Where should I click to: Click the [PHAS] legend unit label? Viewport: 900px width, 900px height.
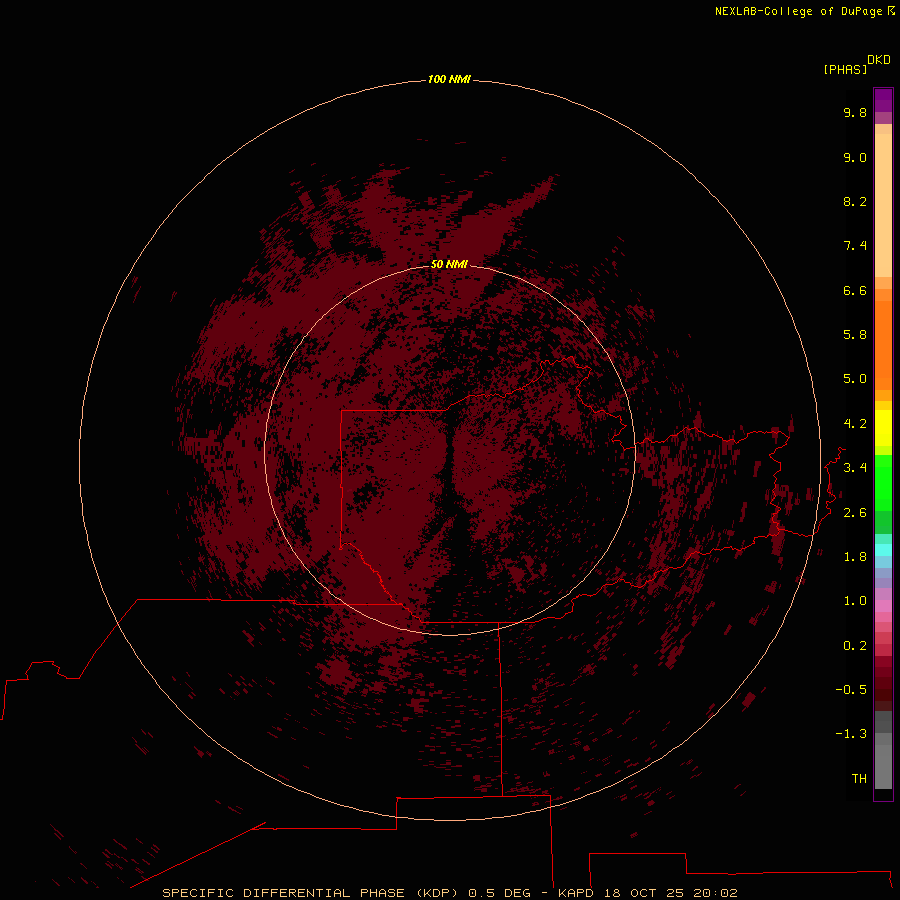845,69
